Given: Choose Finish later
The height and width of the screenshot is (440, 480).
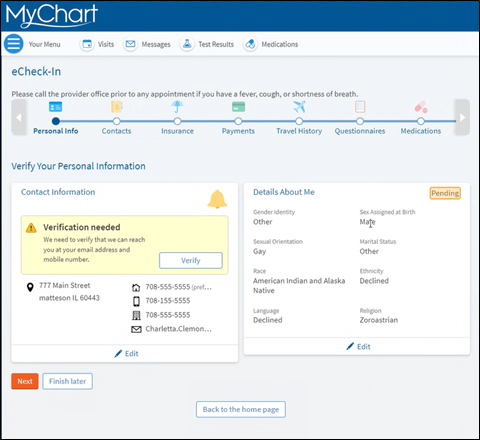Looking at the screenshot, I should pyautogui.click(x=67, y=381).
